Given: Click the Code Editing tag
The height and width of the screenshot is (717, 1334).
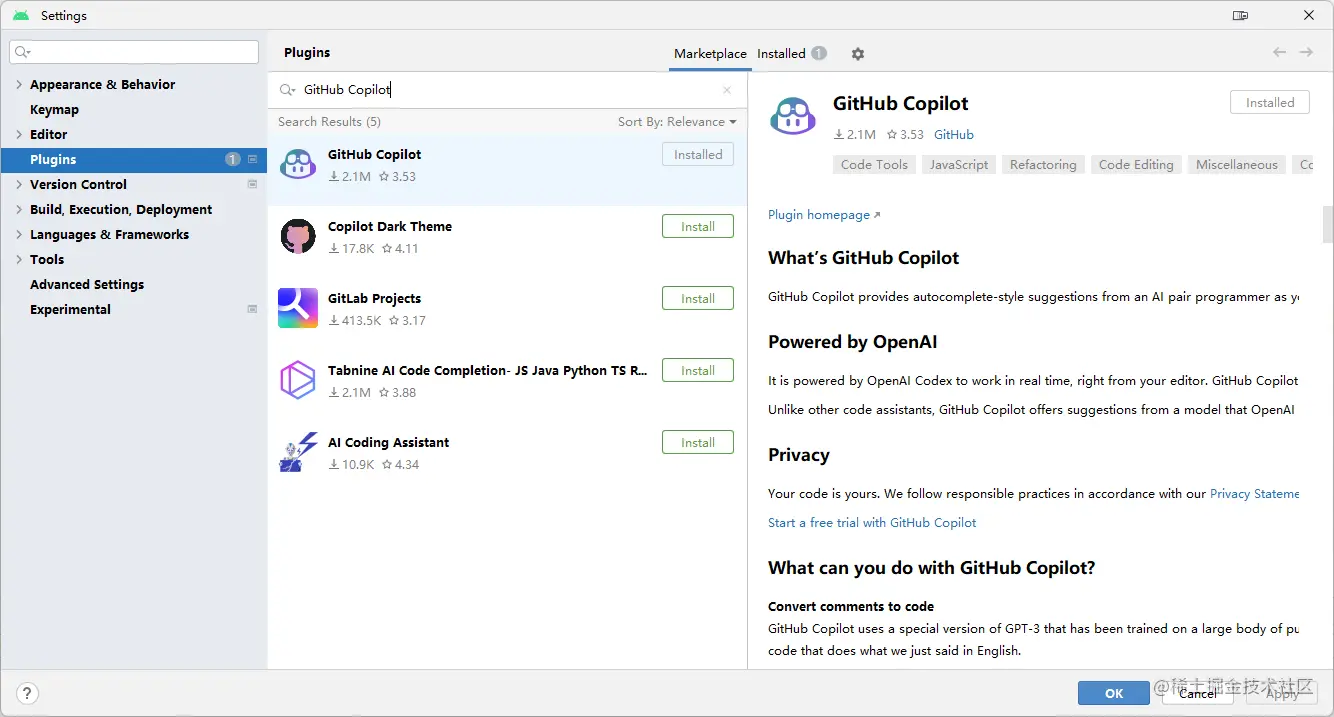Looking at the screenshot, I should (x=1136, y=165).
